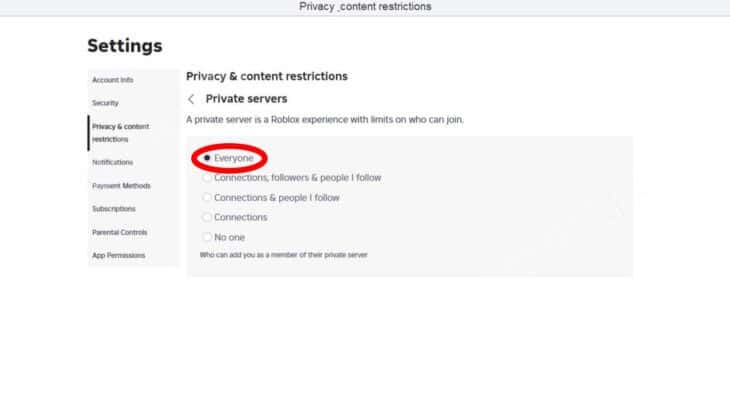The height and width of the screenshot is (410, 730).
Task: Click the No one label text
Action: tap(230, 237)
